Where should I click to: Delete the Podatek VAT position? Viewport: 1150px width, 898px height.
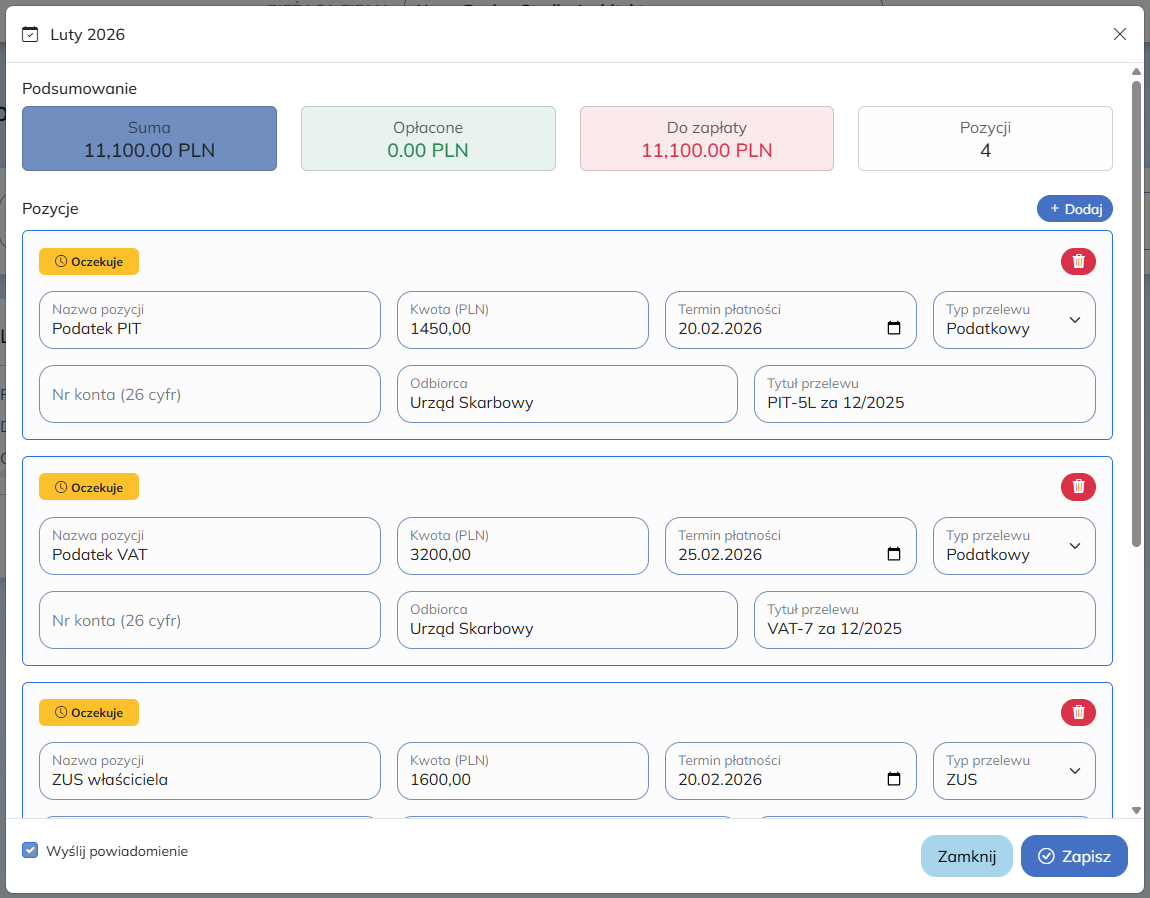[x=1078, y=487]
